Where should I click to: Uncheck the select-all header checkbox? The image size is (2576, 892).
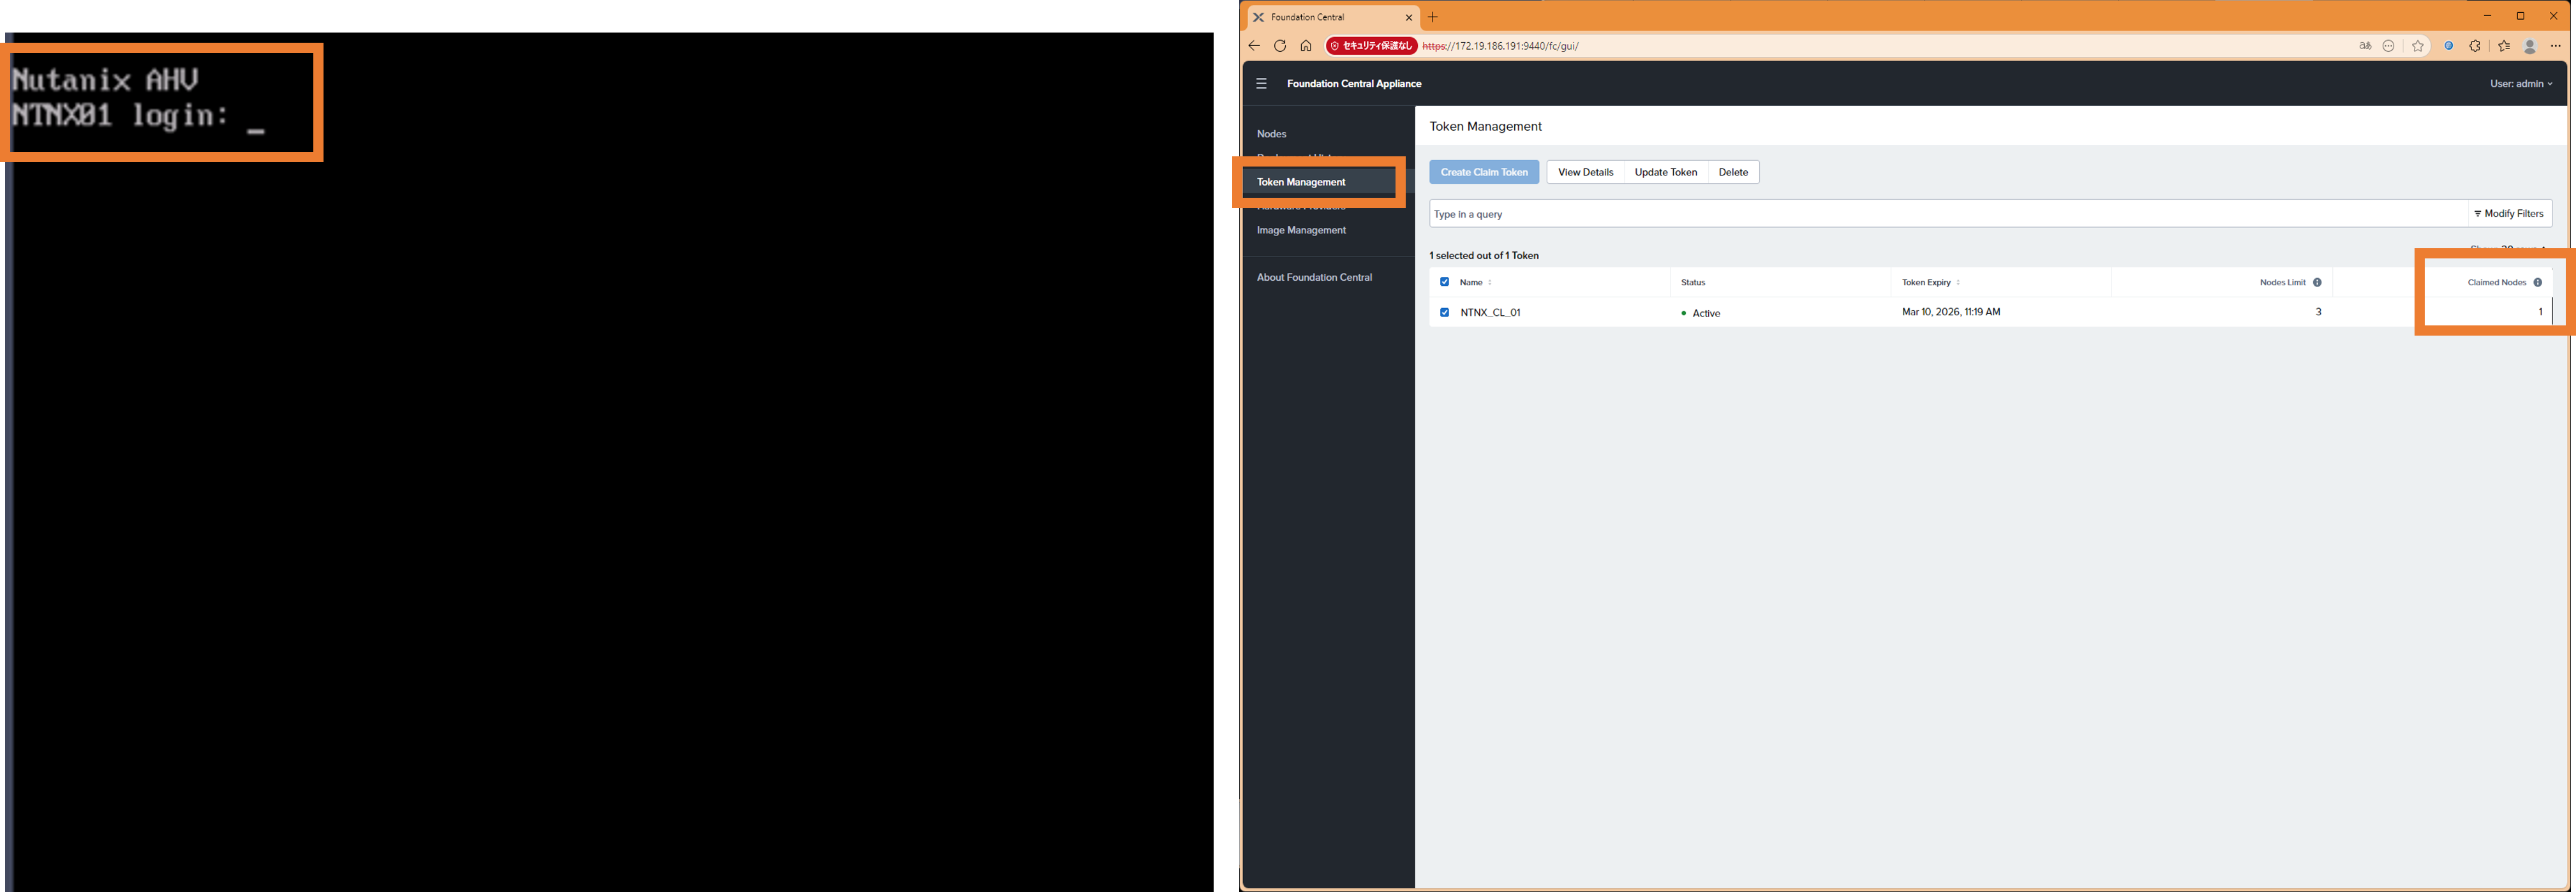tap(1444, 282)
